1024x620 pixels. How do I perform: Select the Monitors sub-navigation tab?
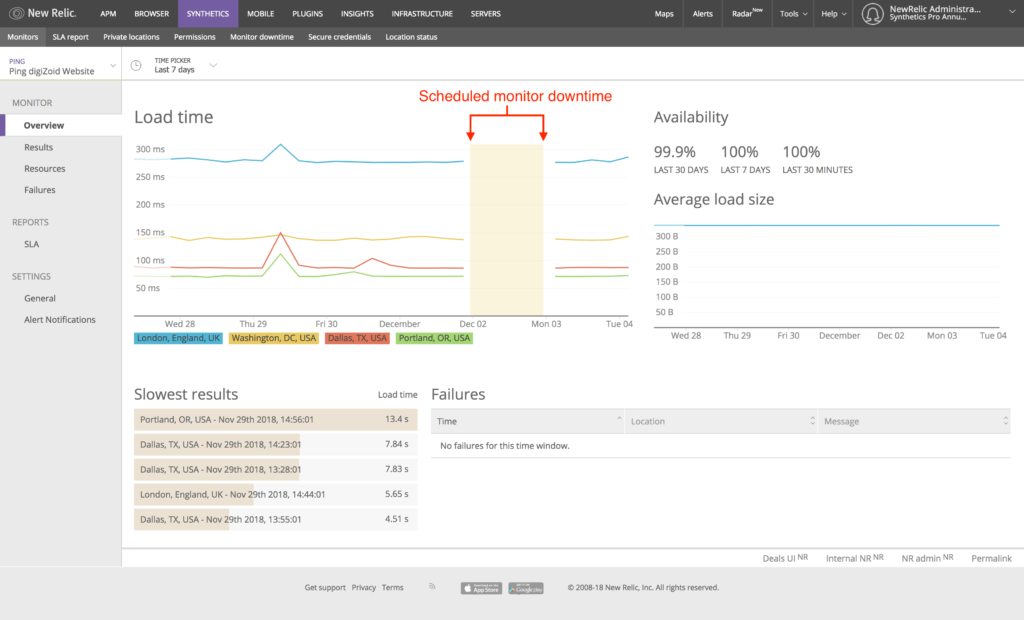pos(23,37)
